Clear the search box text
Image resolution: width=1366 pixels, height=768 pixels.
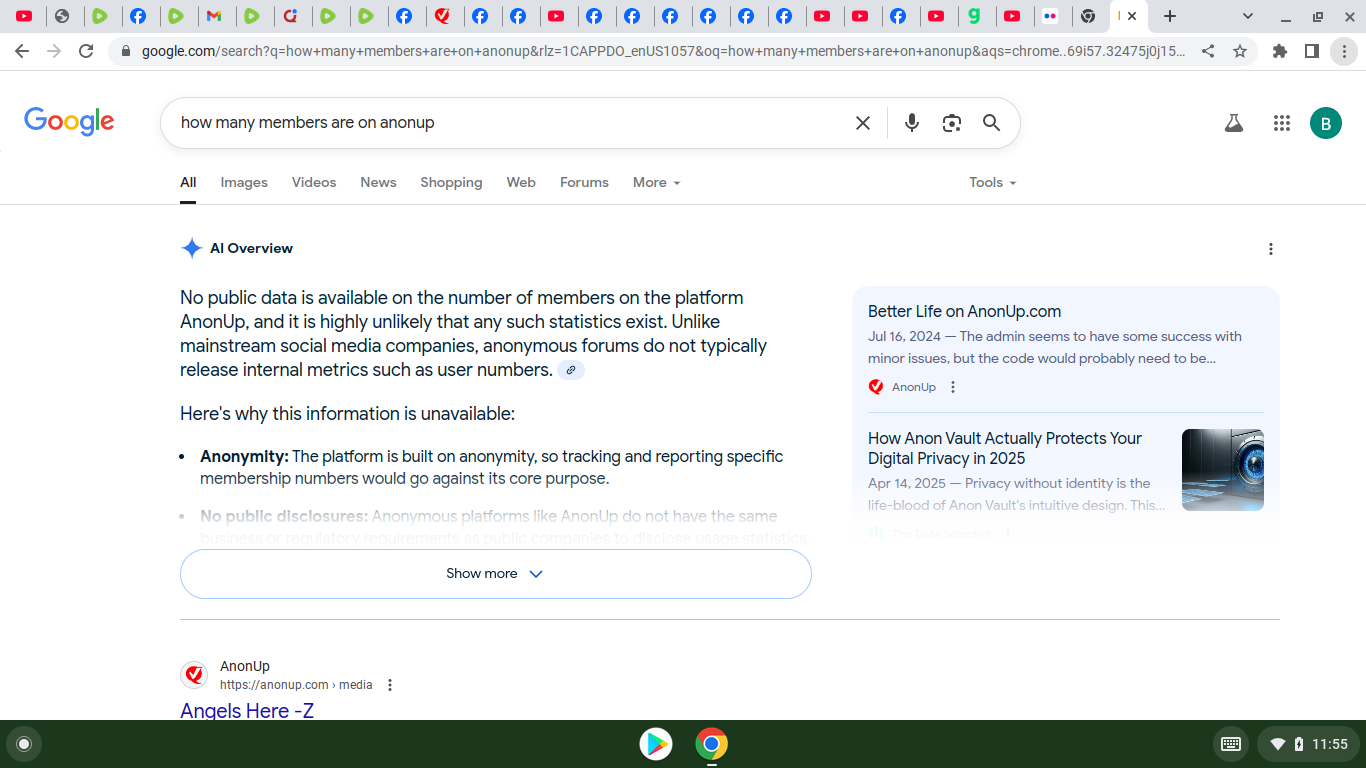[862, 123]
